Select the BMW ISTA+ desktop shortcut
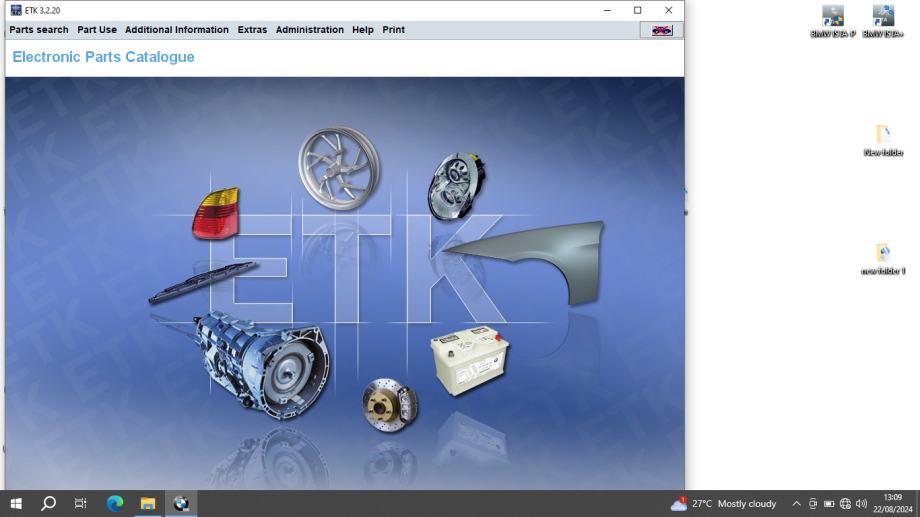 [883, 22]
